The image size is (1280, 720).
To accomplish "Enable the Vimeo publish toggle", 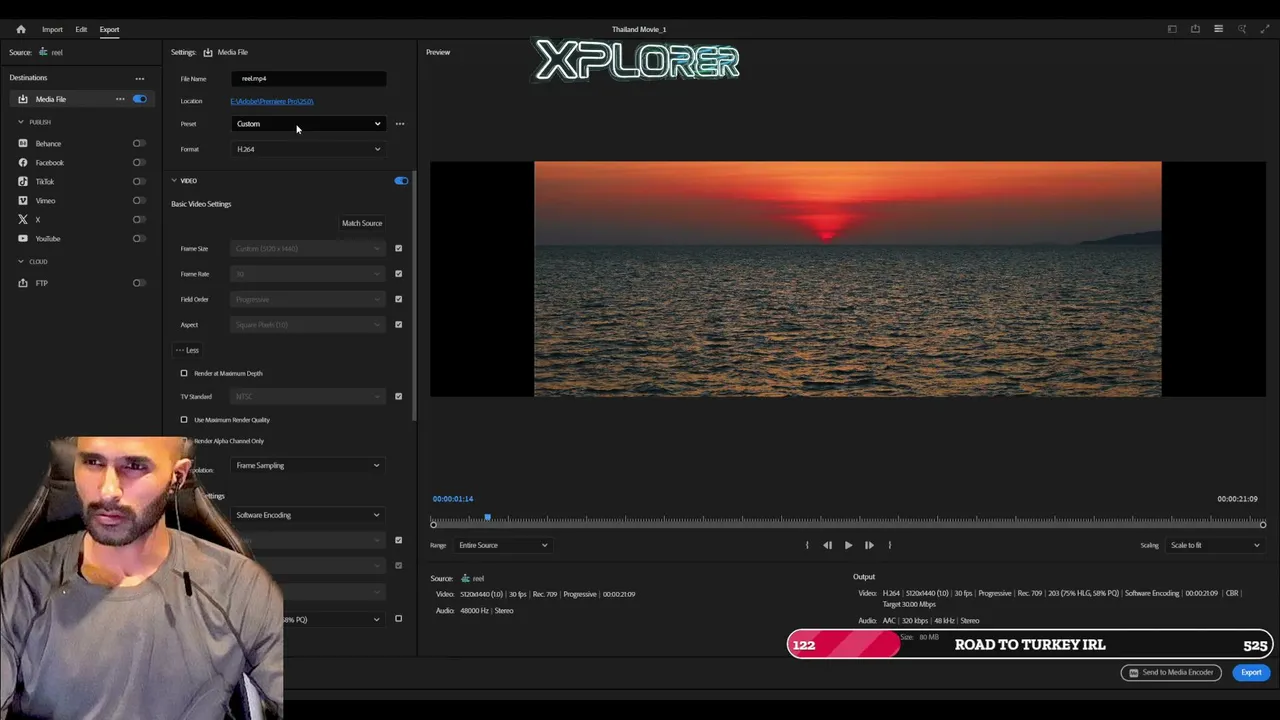I will (x=139, y=200).
